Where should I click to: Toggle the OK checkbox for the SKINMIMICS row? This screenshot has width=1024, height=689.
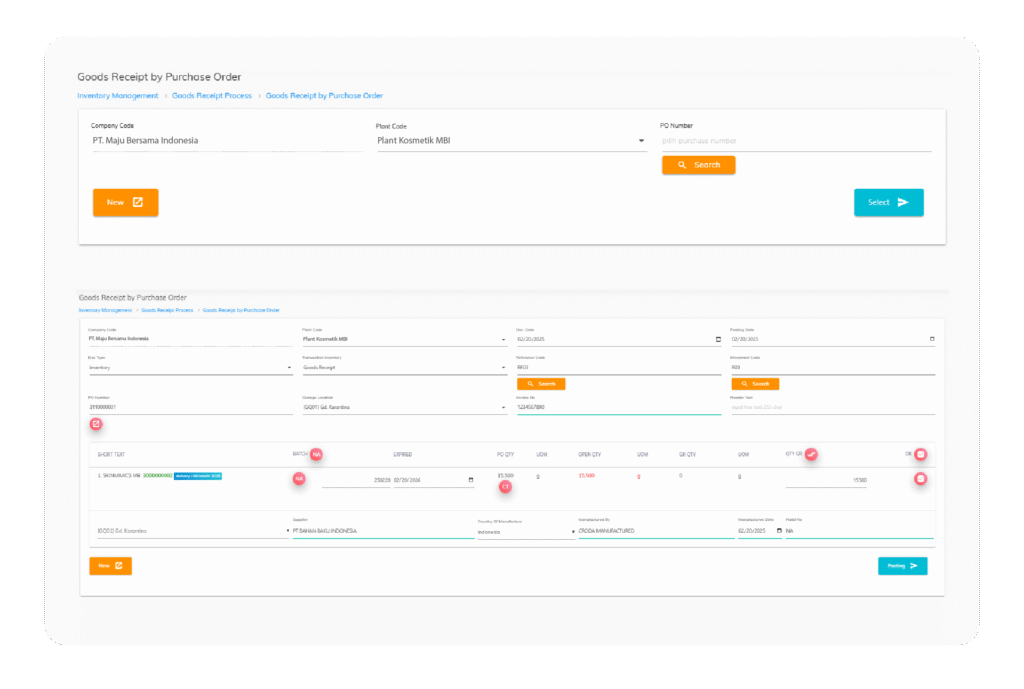pos(920,479)
